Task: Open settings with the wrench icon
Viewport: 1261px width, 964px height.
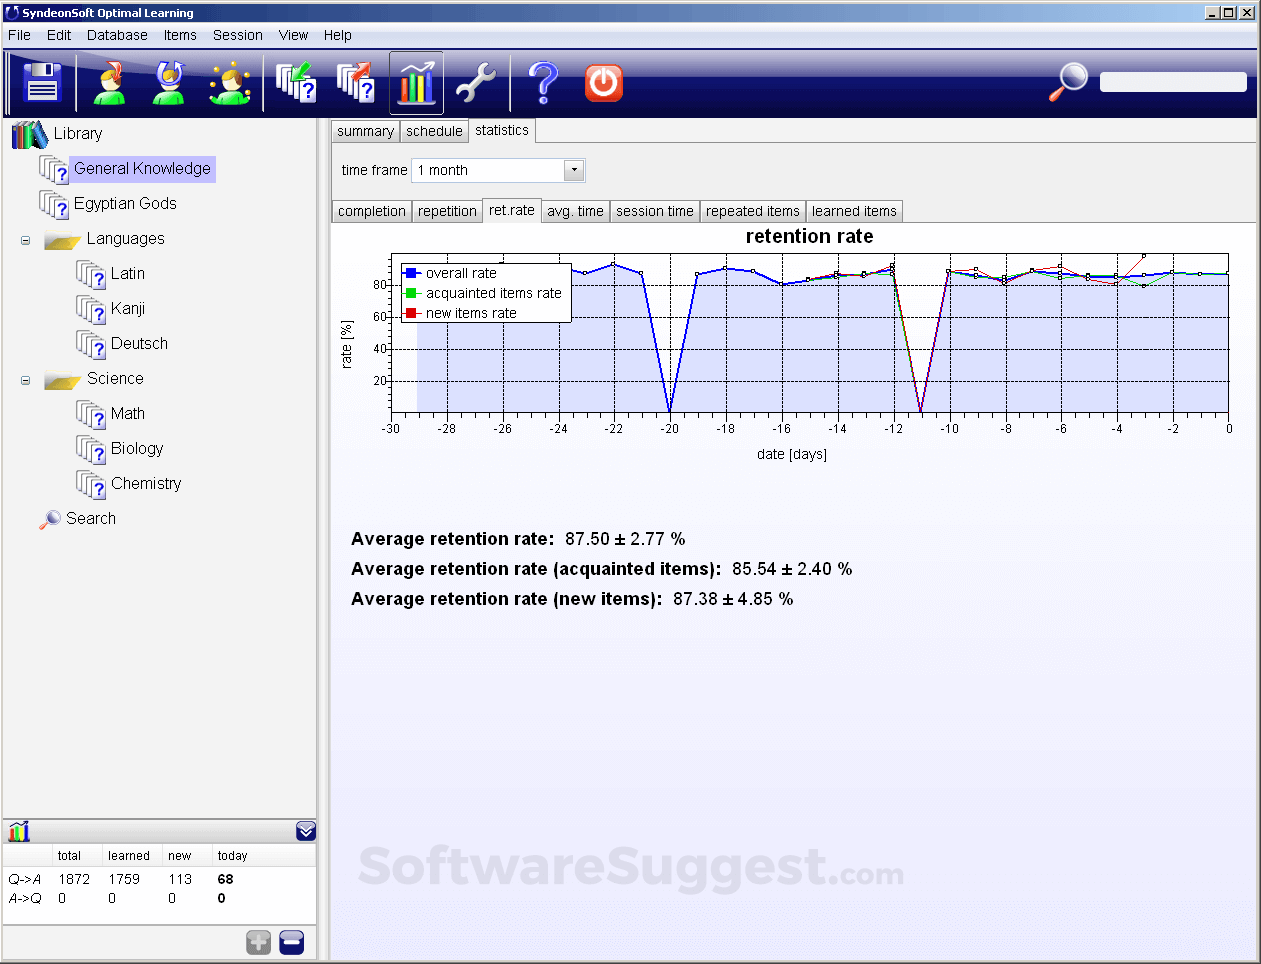Action: (476, 83)
